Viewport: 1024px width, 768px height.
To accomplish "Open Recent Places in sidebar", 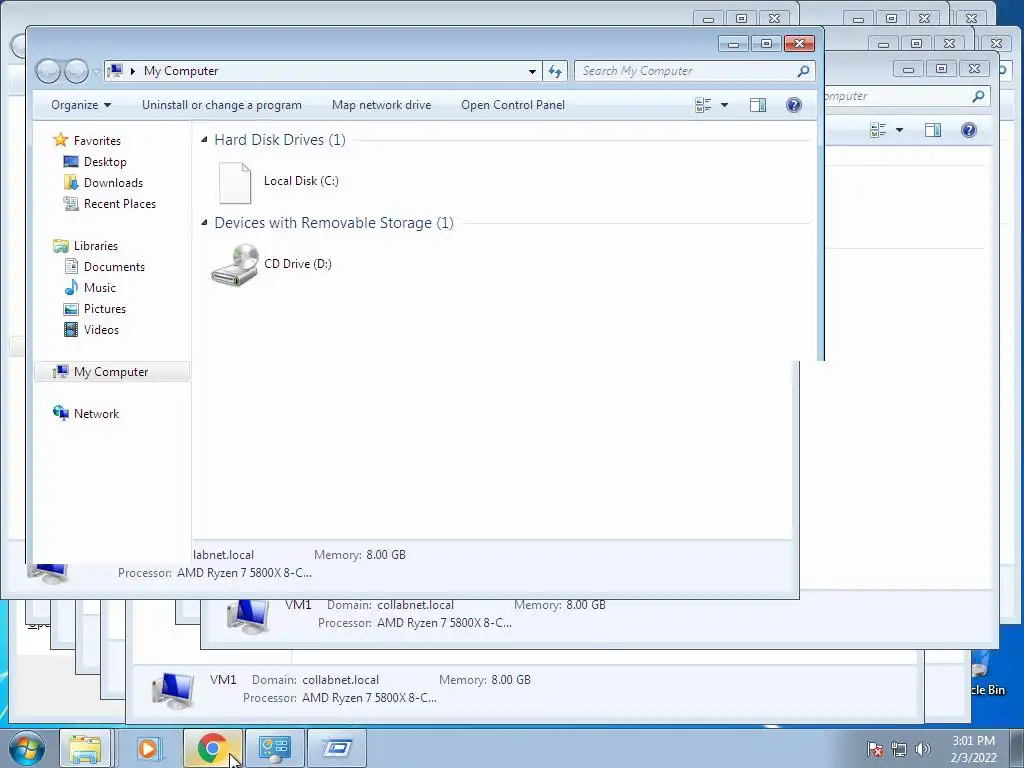I will (120, 203).
